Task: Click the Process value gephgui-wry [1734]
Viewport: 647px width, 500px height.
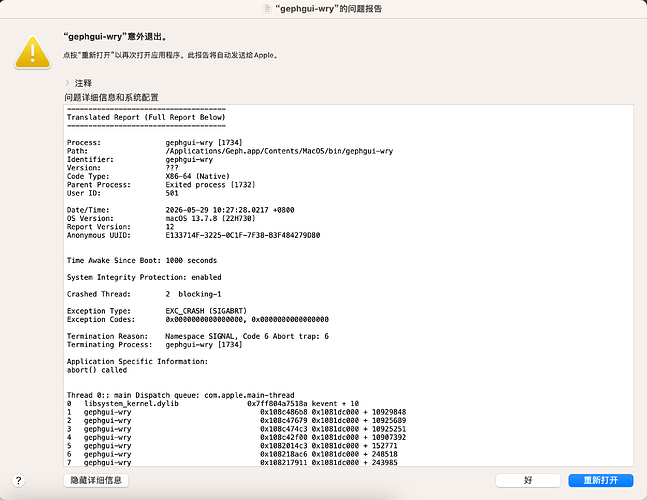Action: pos(204,143)
